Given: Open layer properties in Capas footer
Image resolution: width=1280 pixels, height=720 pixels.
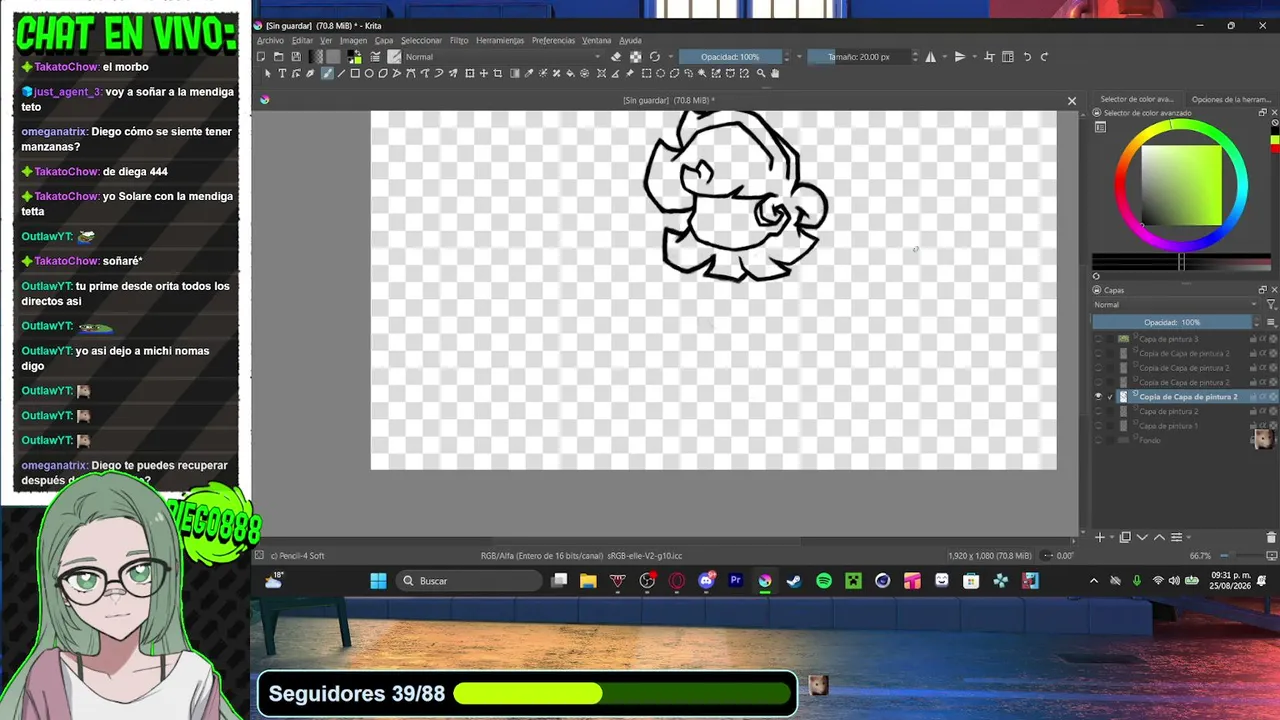Looking at the screenshot, I should click(1177, 537).
